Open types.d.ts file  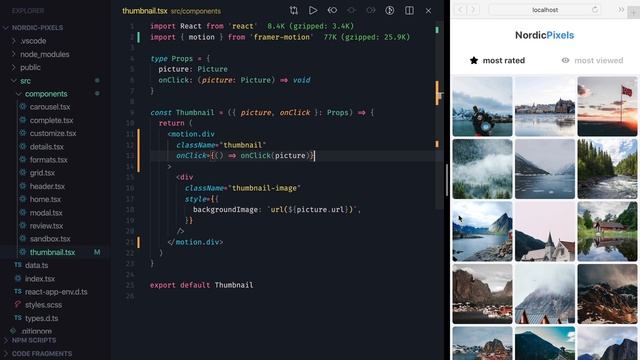point(41,318)
